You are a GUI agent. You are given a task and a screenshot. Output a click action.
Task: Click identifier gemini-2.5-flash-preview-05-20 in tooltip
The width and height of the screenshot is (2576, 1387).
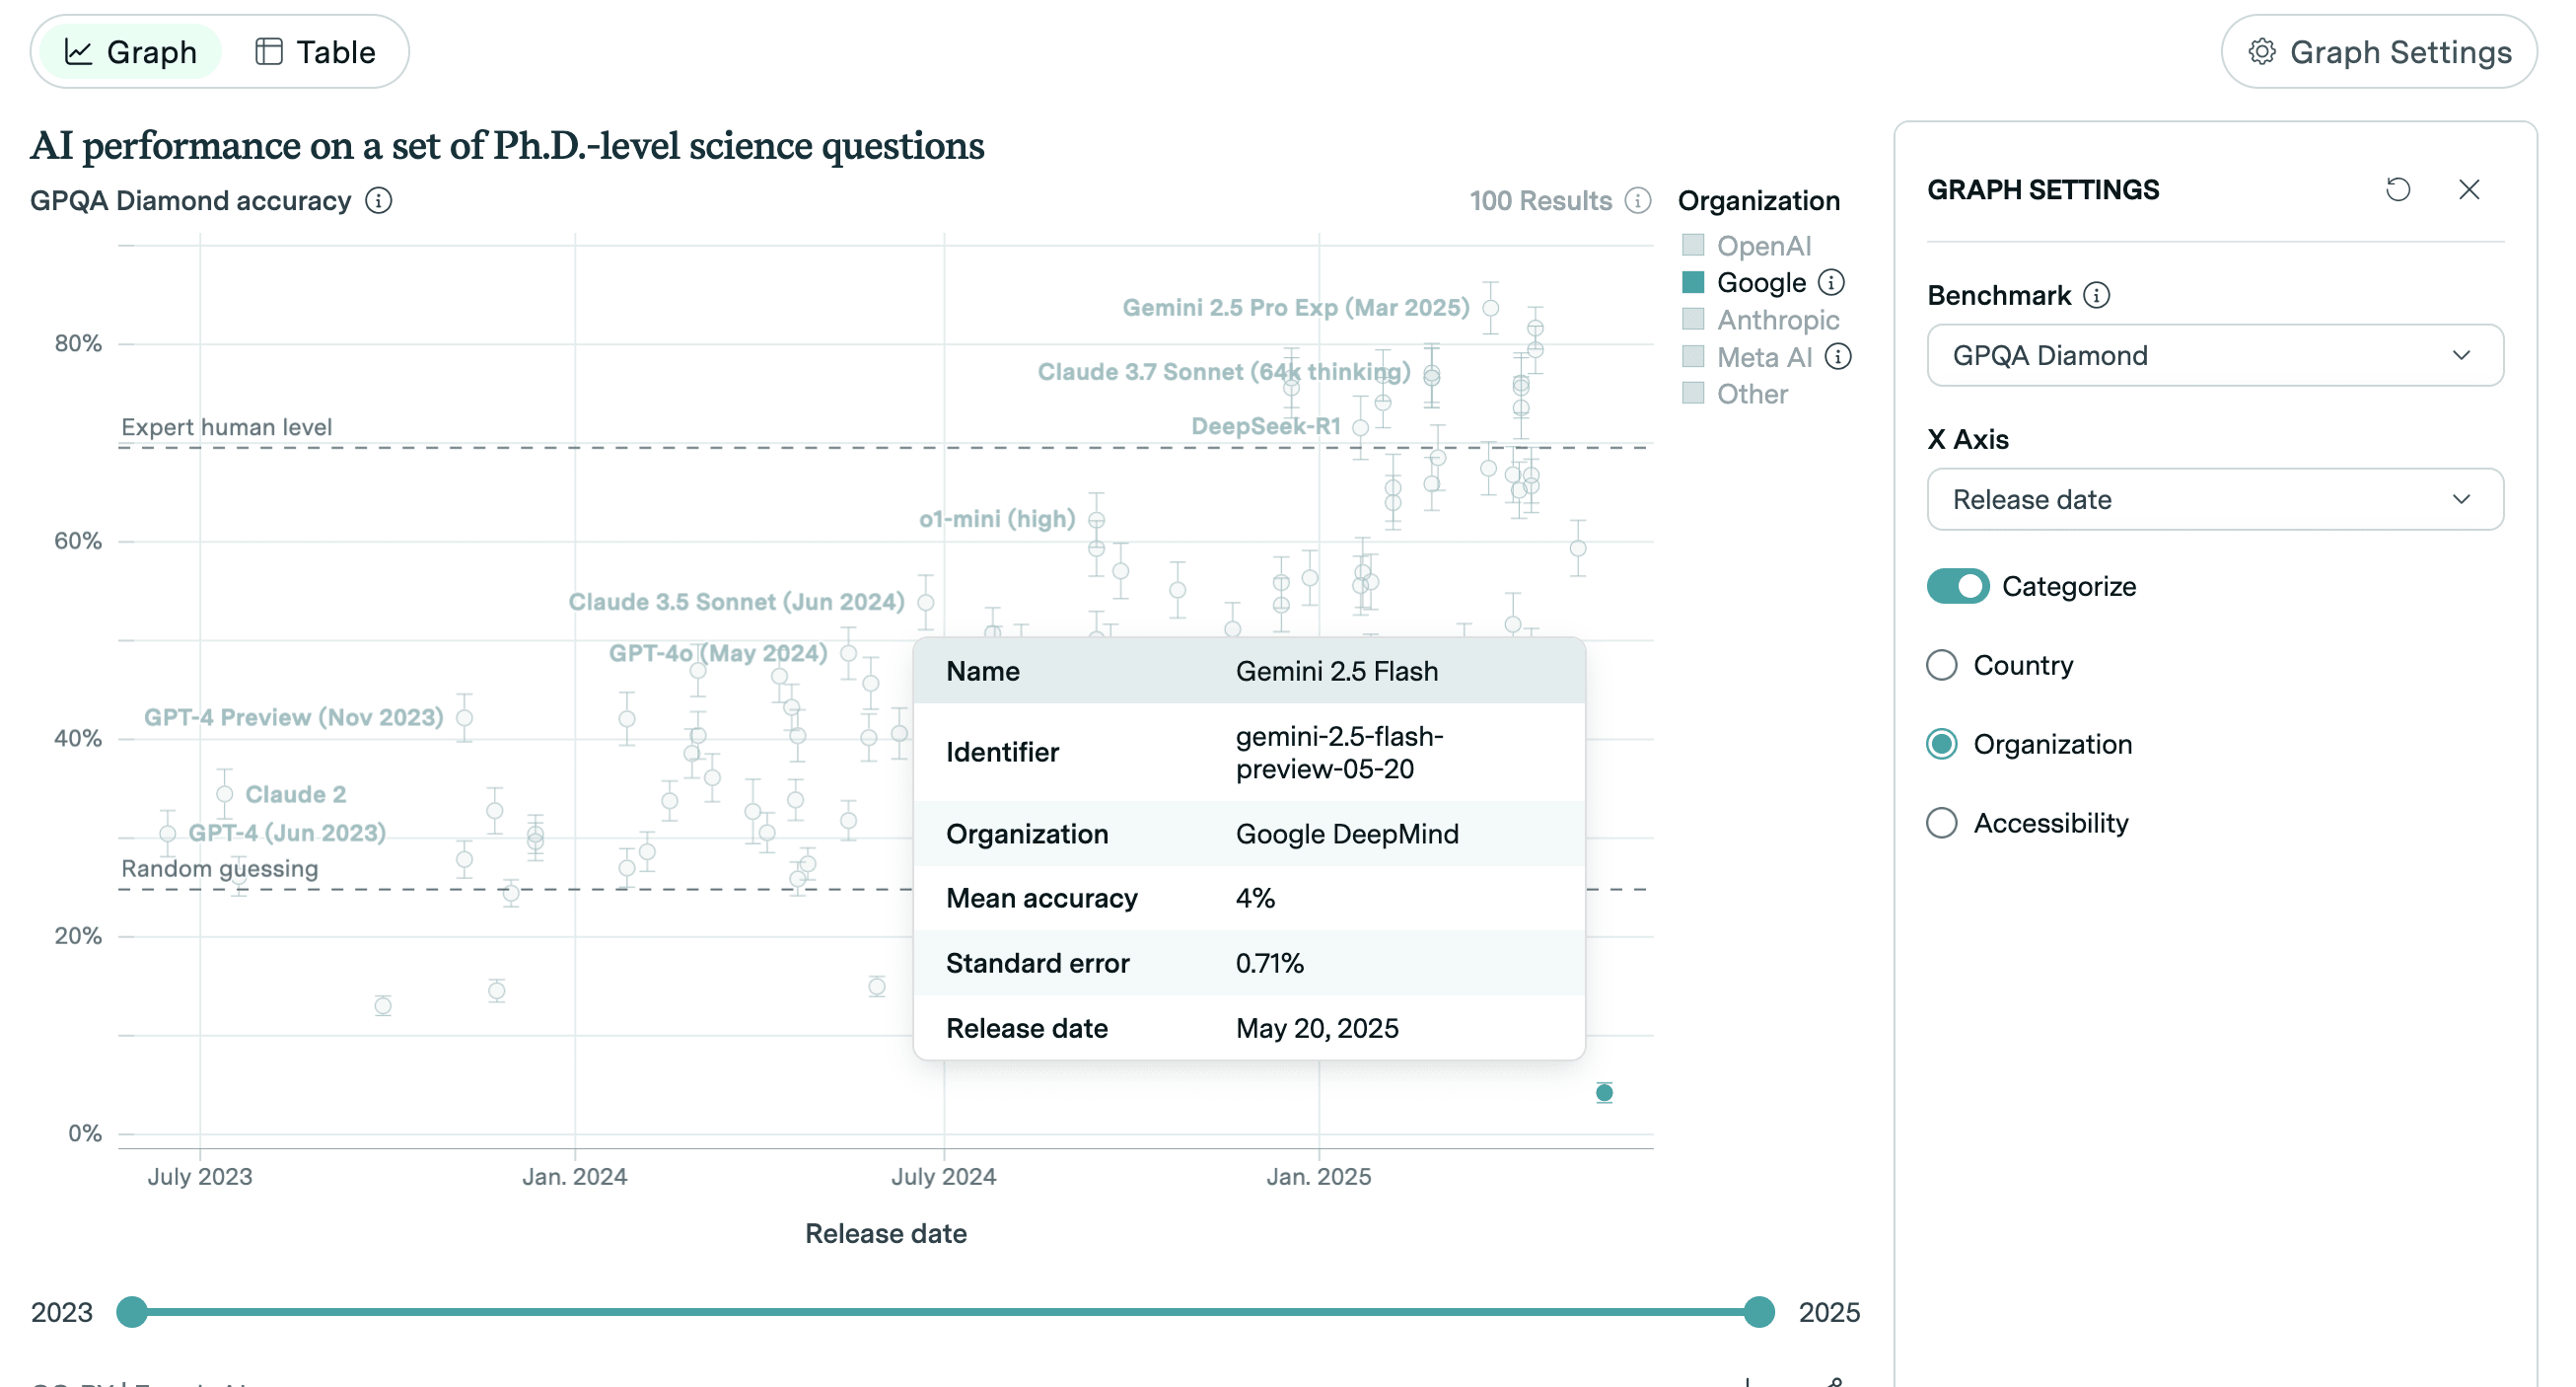[1339, 753]
